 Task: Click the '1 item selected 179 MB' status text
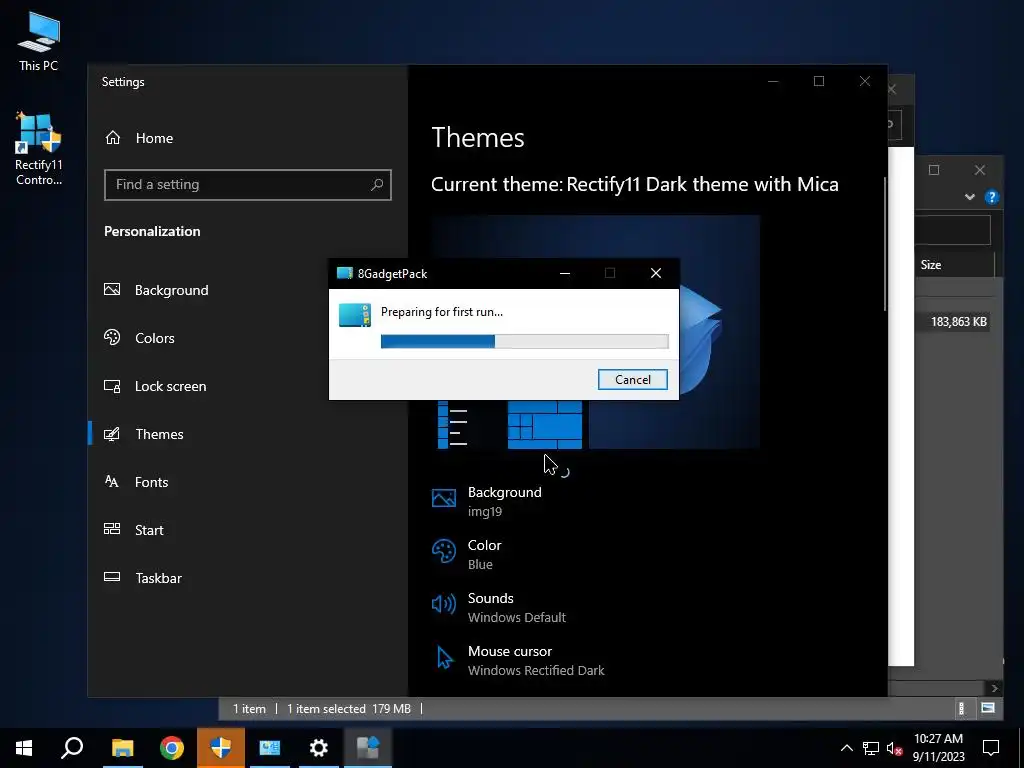(349, 709)
